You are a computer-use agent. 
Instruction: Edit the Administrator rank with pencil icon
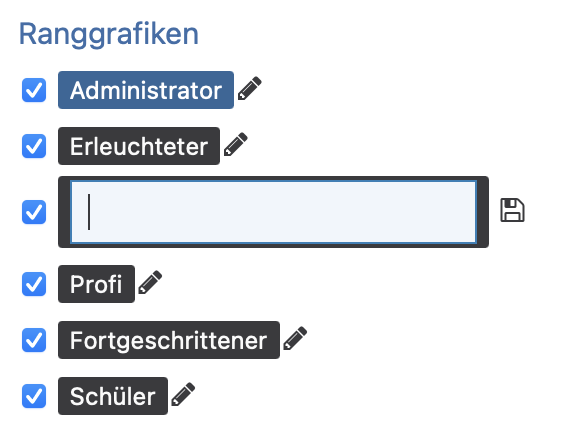pyautogui.click(x=250, y=88)
